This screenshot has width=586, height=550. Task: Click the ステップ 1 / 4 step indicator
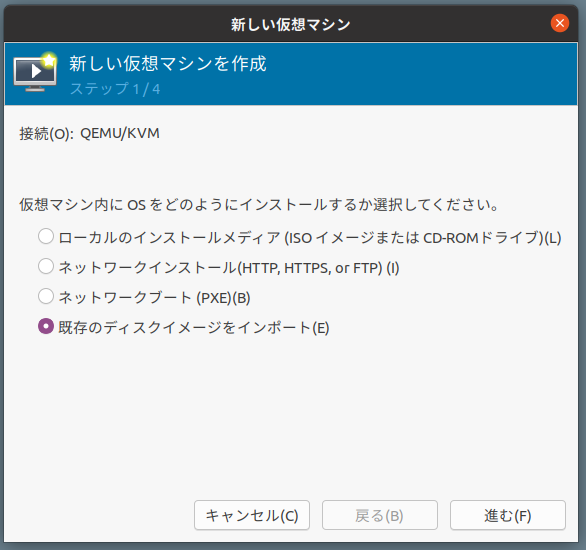point(115,89)
